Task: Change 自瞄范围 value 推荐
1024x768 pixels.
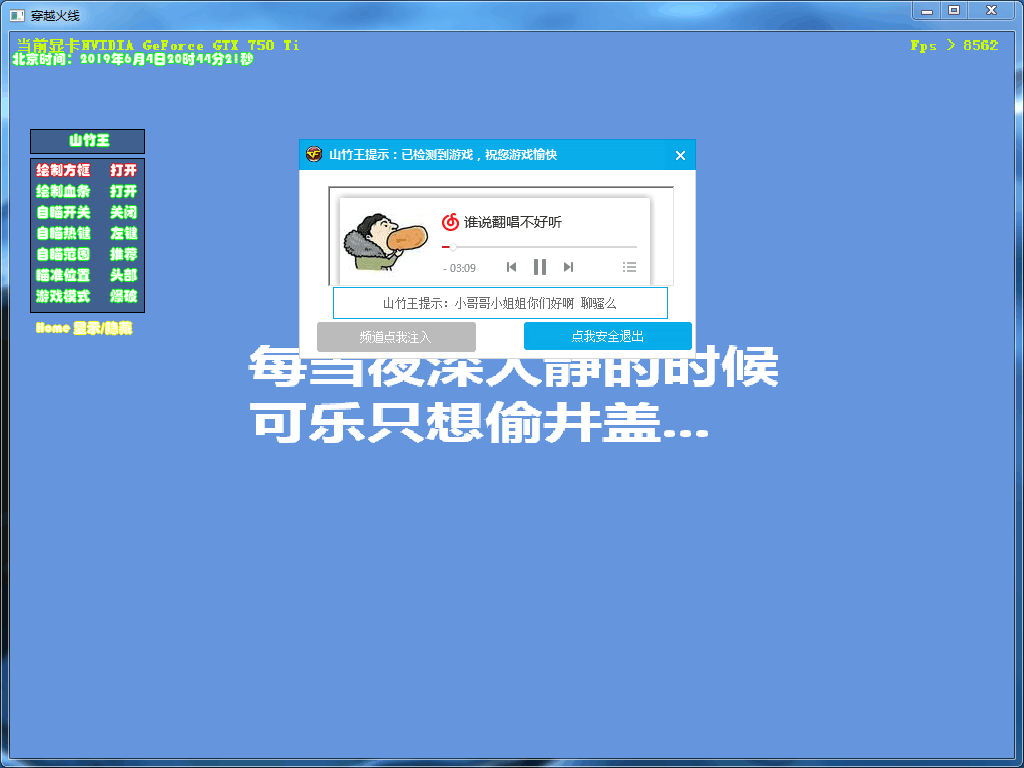Action: coord(123,254)
